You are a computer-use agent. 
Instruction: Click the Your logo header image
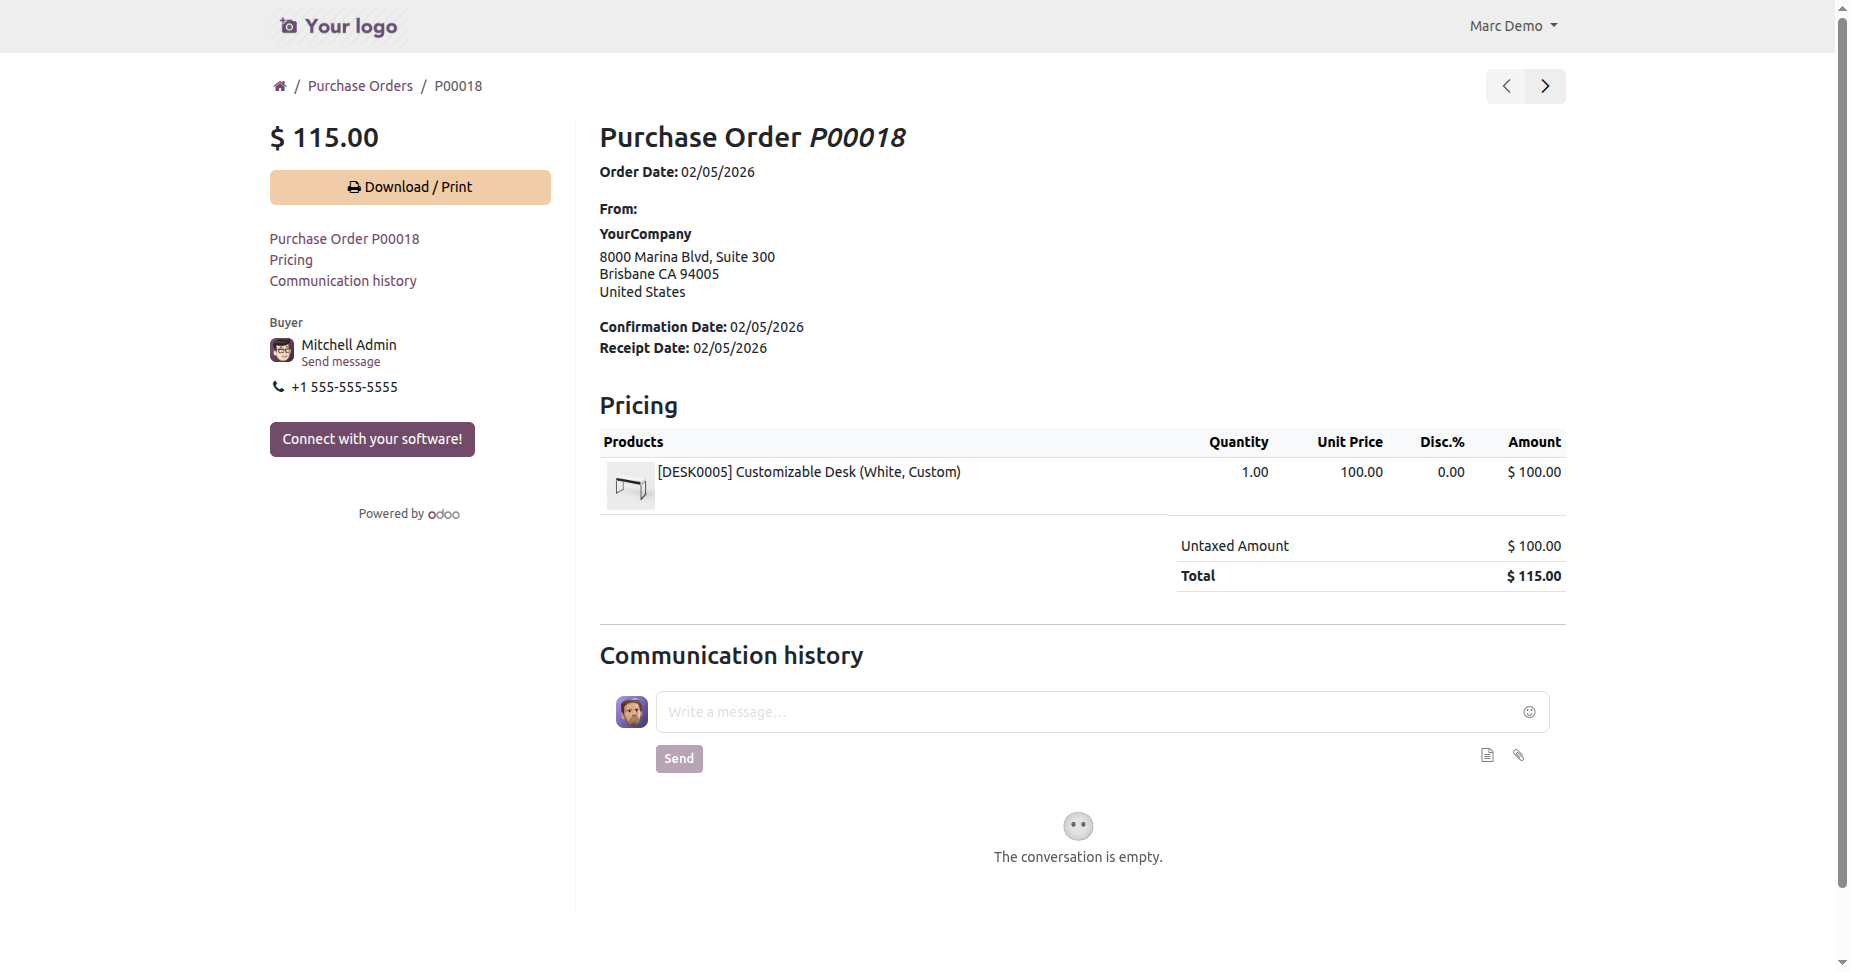tap(339, 26)
